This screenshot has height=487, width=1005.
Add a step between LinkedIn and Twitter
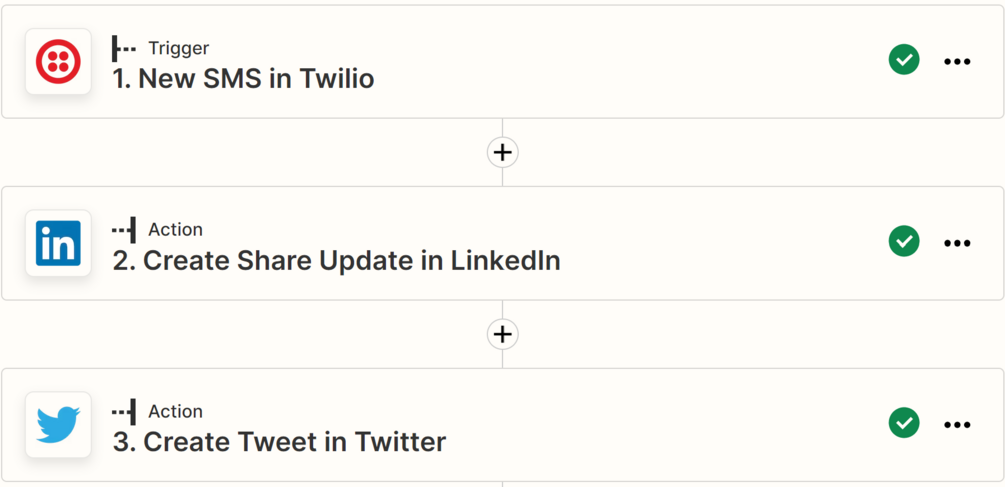click(502, 334)
